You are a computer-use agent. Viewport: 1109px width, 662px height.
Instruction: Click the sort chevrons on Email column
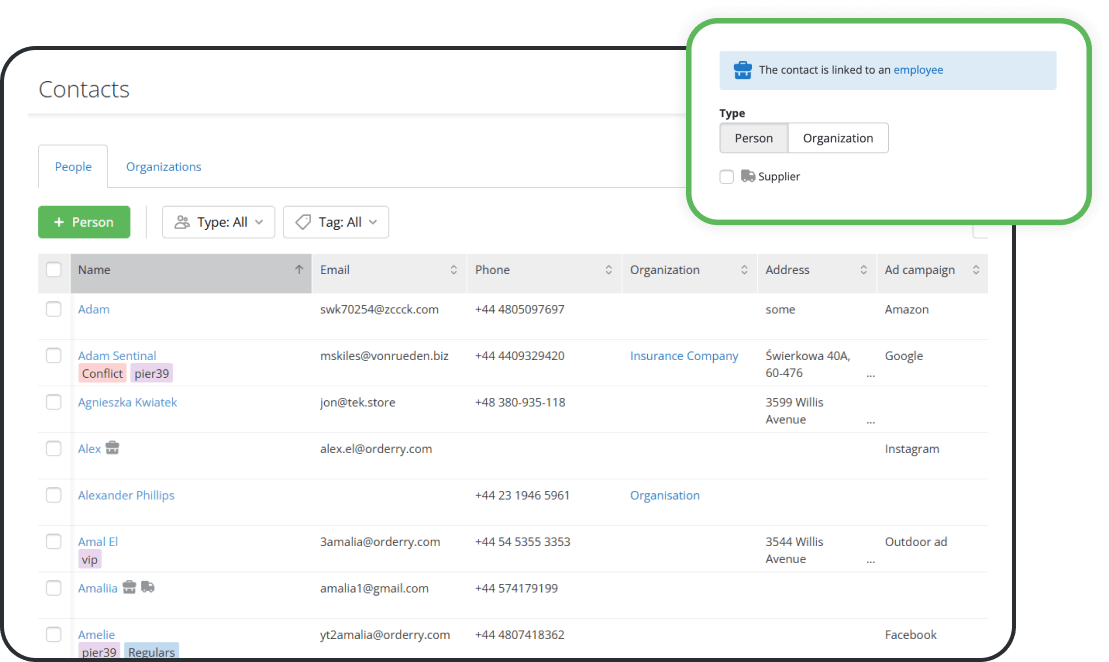(454, 269)
